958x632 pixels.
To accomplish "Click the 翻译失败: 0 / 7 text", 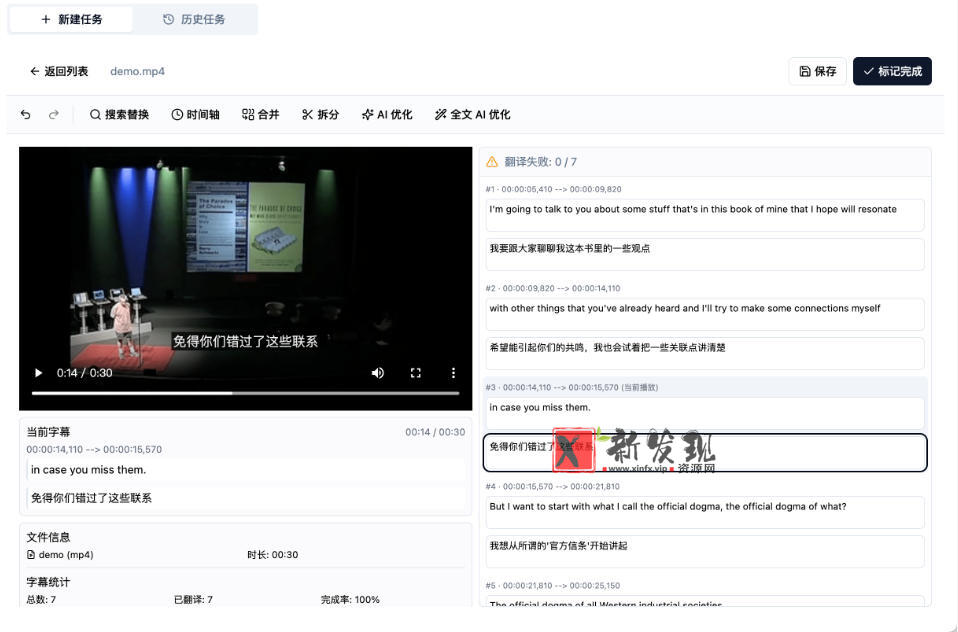I will pos(540,162).
